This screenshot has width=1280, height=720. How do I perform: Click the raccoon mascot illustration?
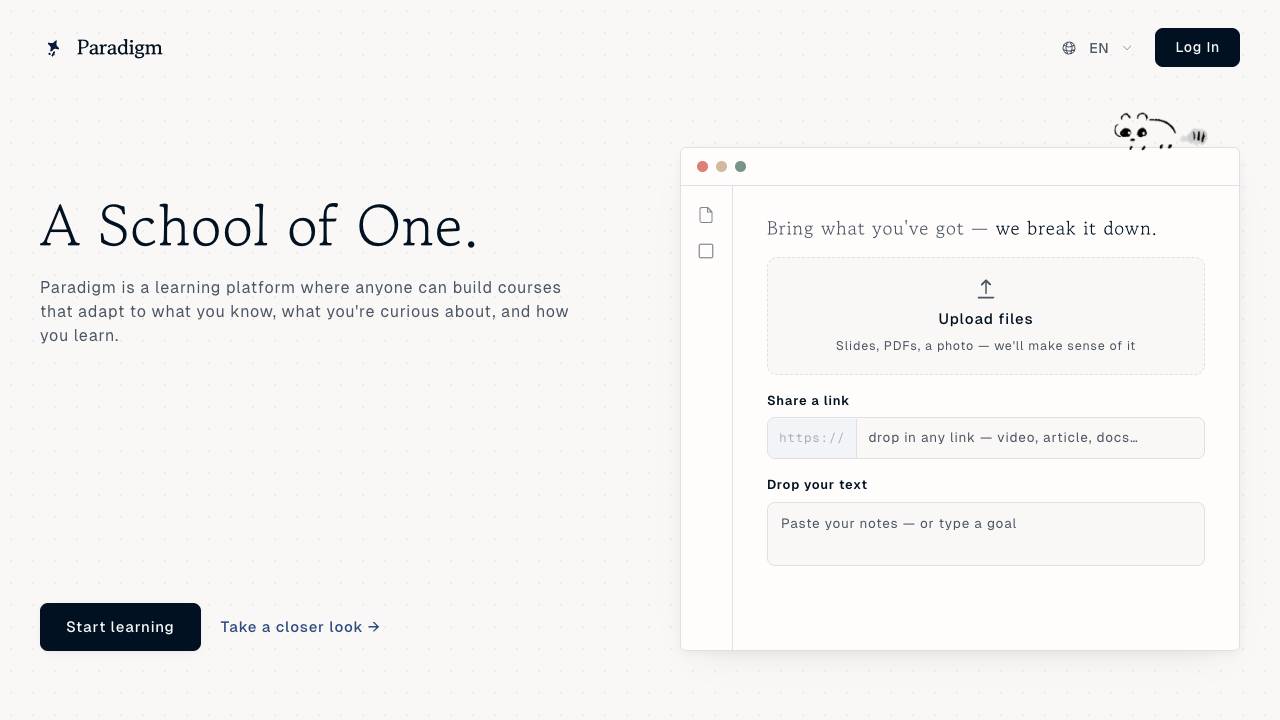coord(1159,131)
